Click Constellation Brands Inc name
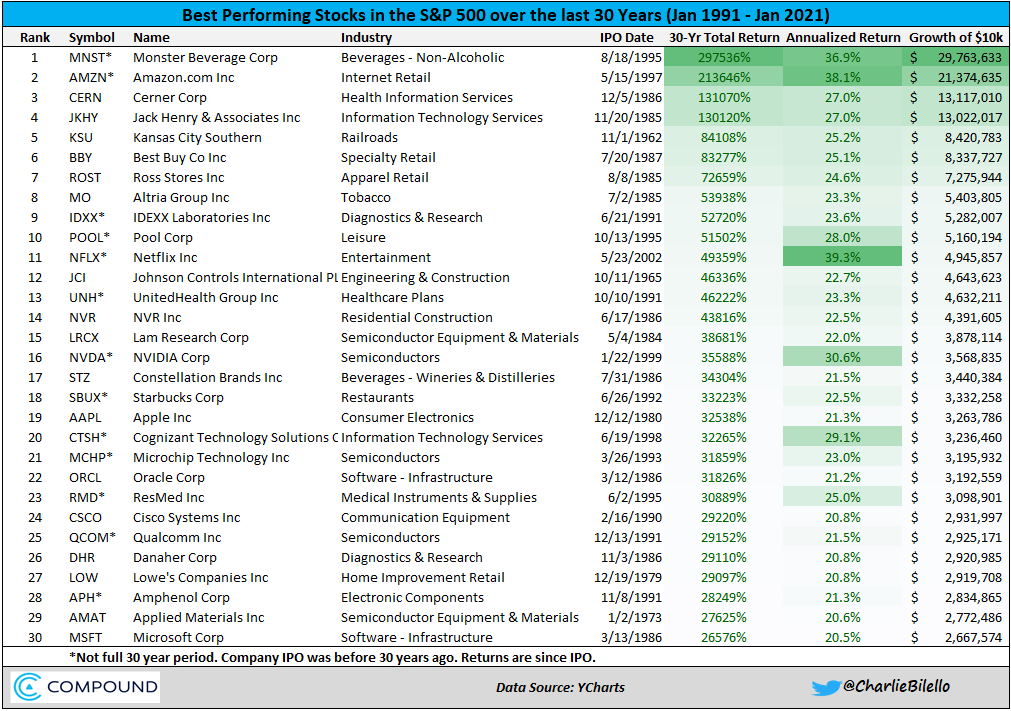 click(208, 377)
